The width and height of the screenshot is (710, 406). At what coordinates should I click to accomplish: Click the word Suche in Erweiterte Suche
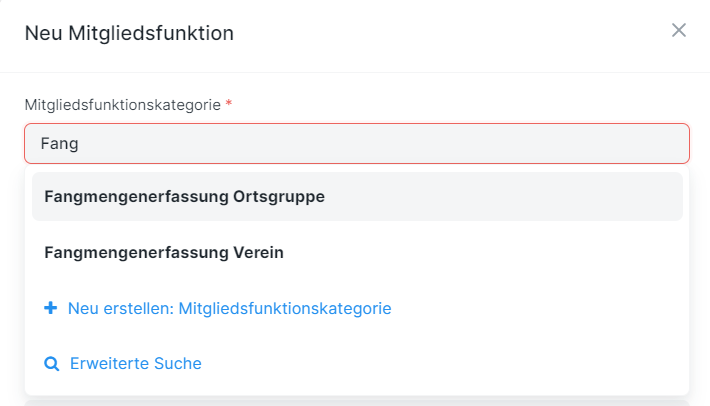click(x=179, y=364)
